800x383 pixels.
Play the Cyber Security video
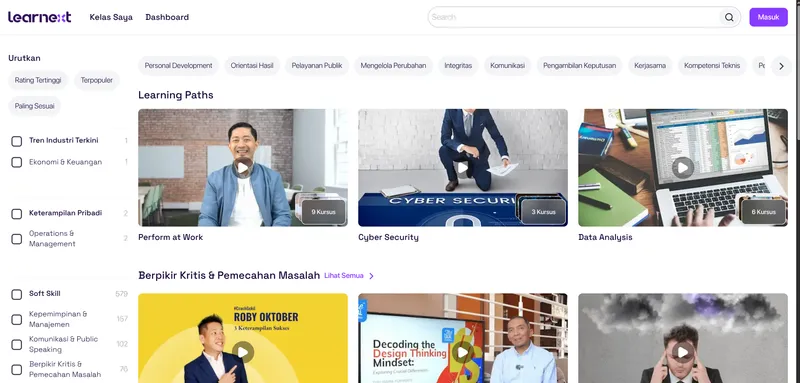[x=463, y=167]
